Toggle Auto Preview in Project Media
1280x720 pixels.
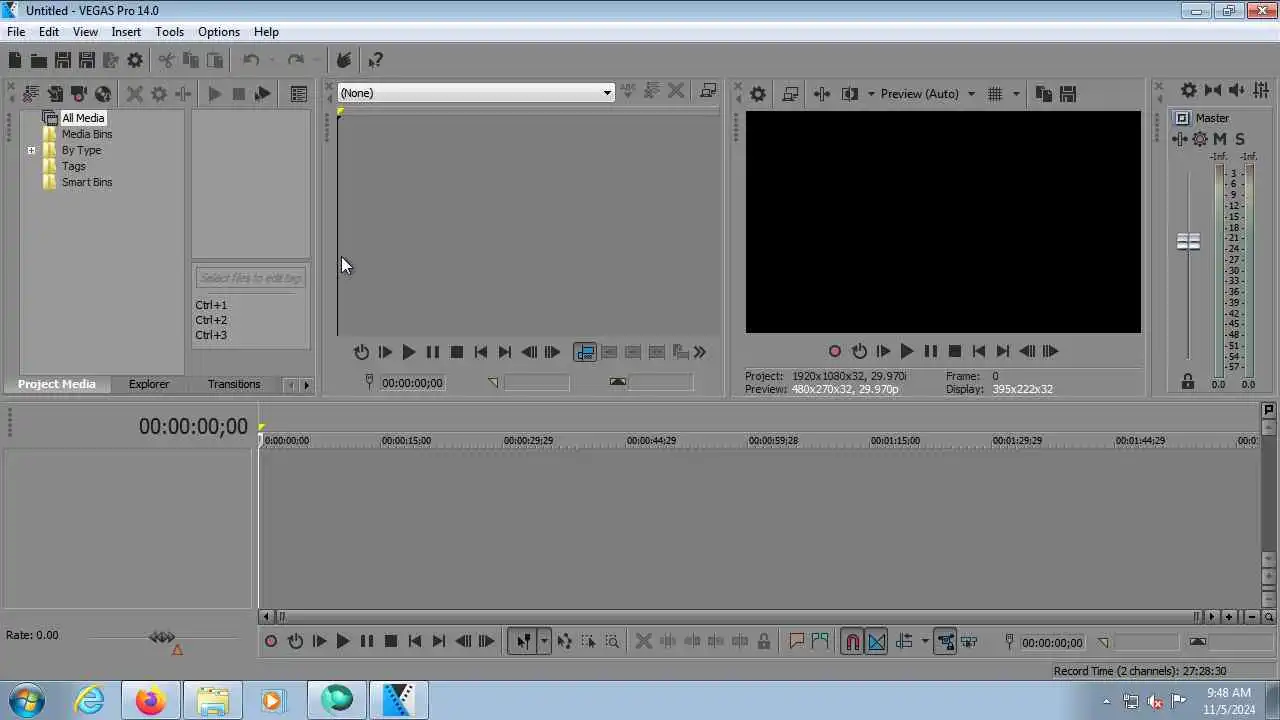pos(262,94)
